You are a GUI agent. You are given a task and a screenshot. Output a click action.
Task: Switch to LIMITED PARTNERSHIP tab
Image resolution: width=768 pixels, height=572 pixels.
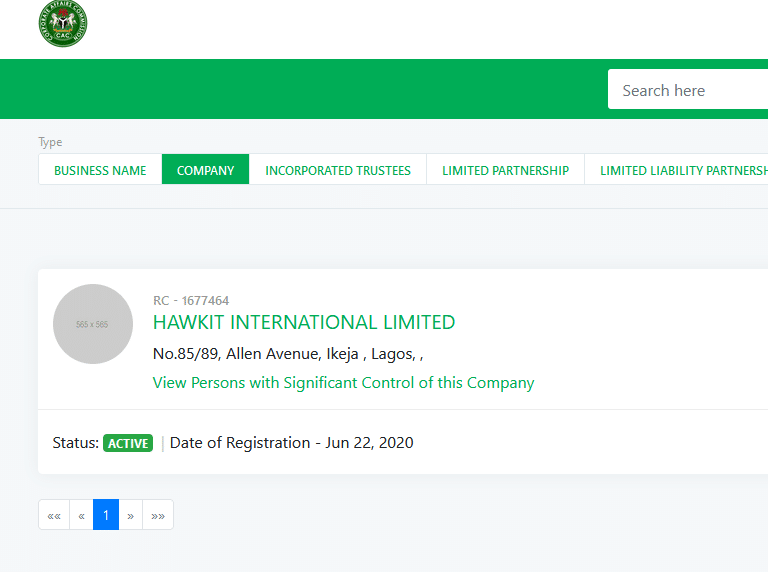click(505, 169)
